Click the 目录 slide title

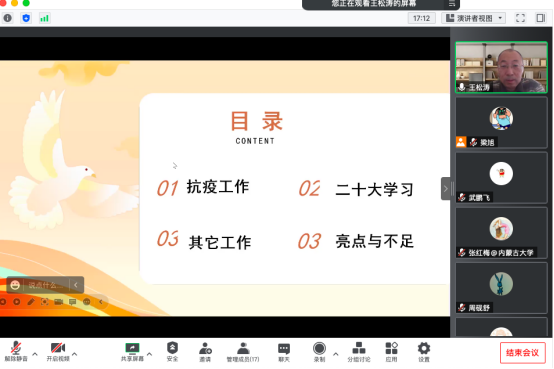256,121
